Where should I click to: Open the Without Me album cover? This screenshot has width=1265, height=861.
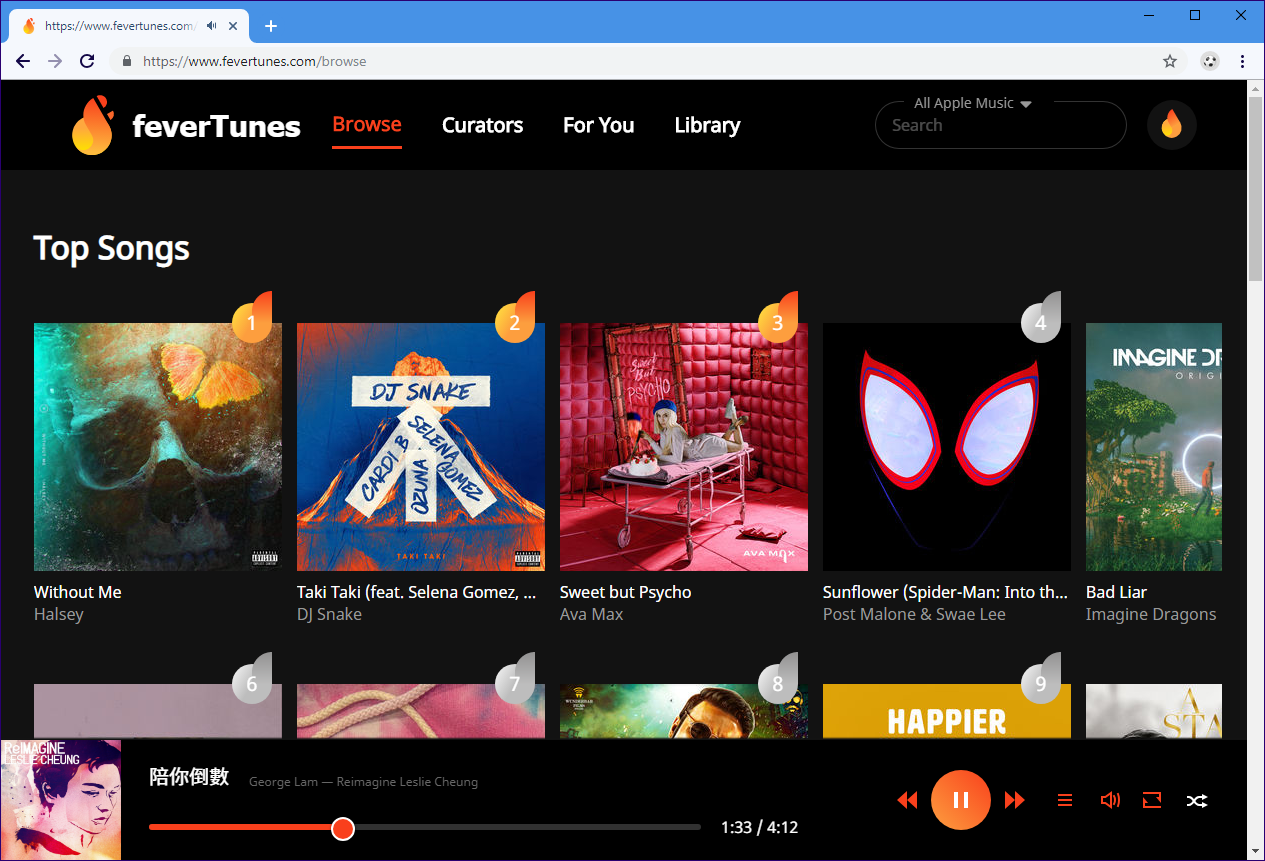pyautogui.click(x=158, y=447)
